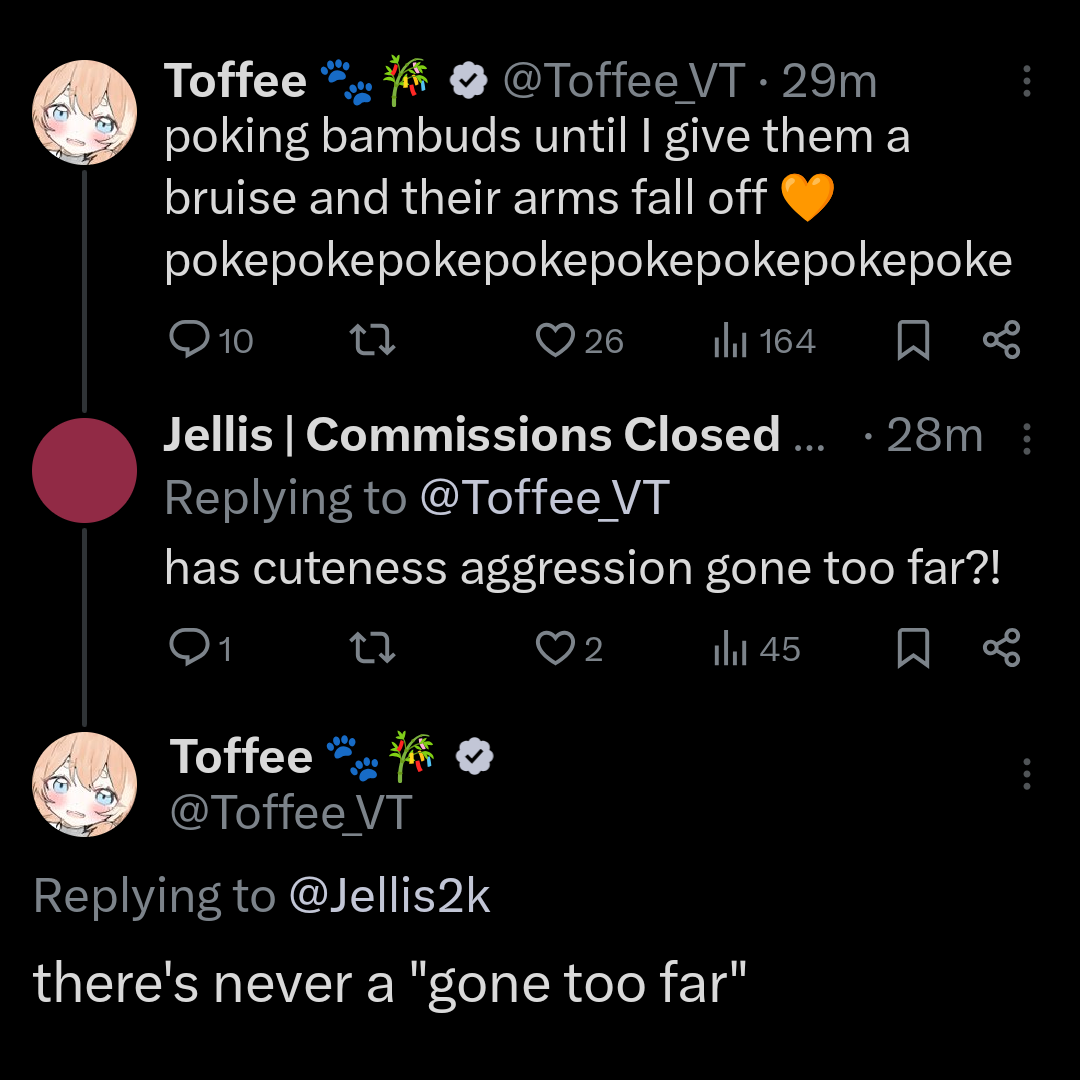The image size is (1080, 1080).
Task: Retweet Toffee's poking bambuds tweet
Action: (376, 341)
